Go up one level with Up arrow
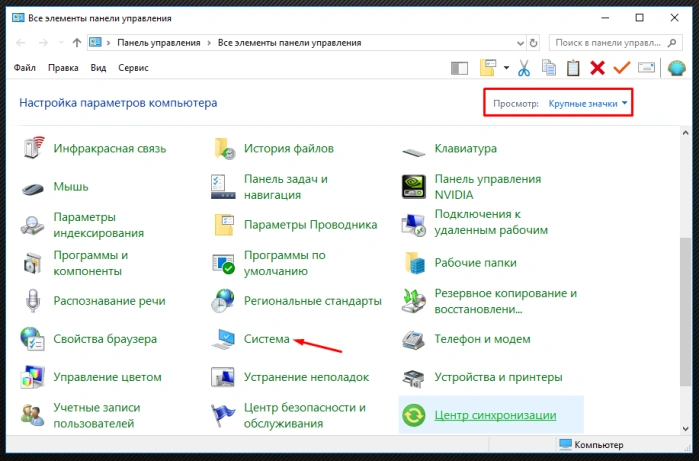The image size is (699, 461). [x=77, y=43]
